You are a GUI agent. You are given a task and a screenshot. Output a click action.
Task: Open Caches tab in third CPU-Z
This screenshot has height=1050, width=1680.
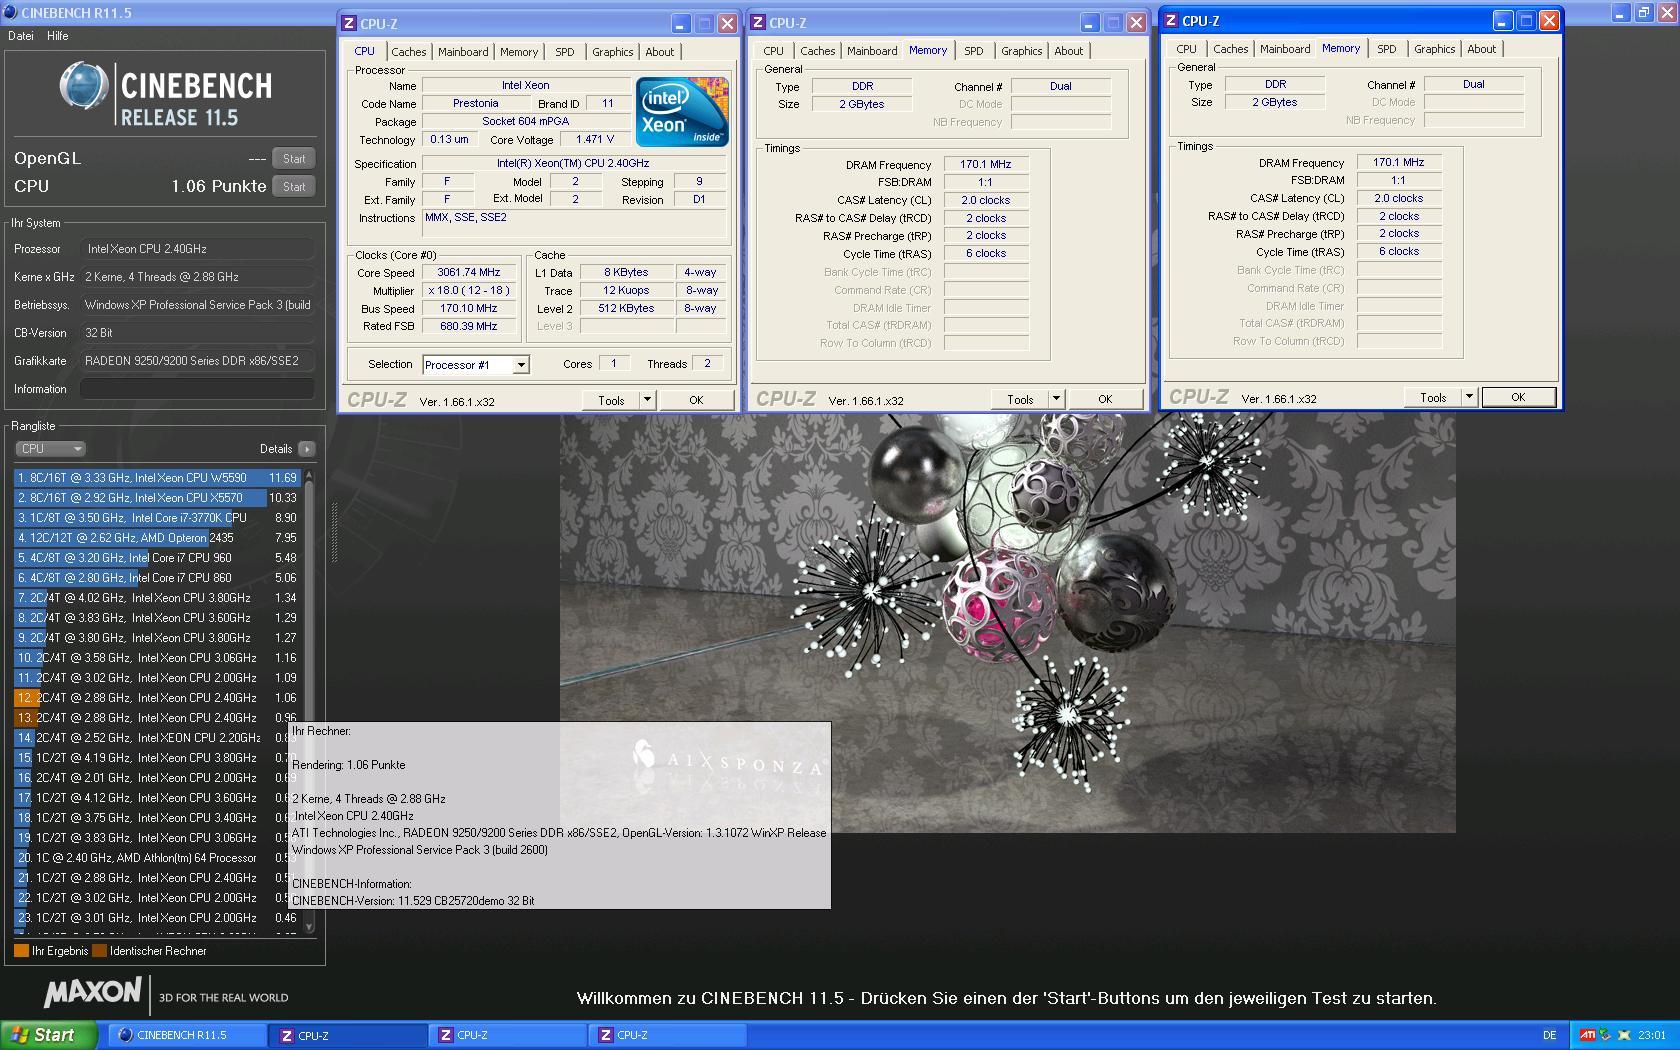(1231, 49)
